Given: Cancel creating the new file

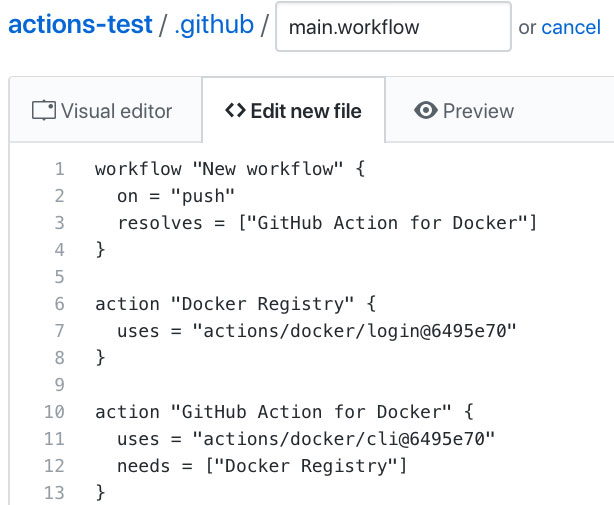Looking at the screenshot, I should tap(571, 27).
